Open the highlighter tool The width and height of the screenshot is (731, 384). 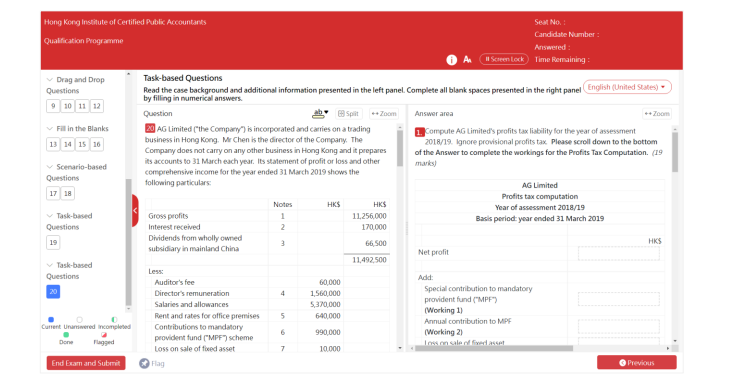[x=320, y=113]
